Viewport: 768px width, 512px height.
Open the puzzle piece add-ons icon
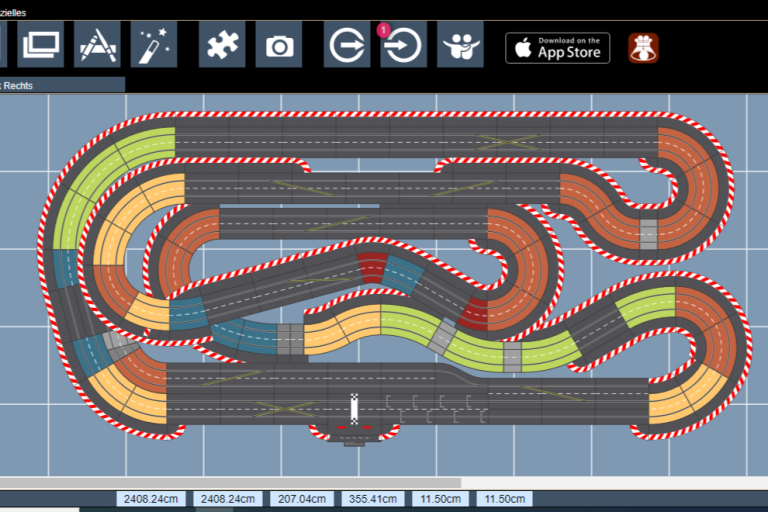pyautogui.click(x=222, y=45)
